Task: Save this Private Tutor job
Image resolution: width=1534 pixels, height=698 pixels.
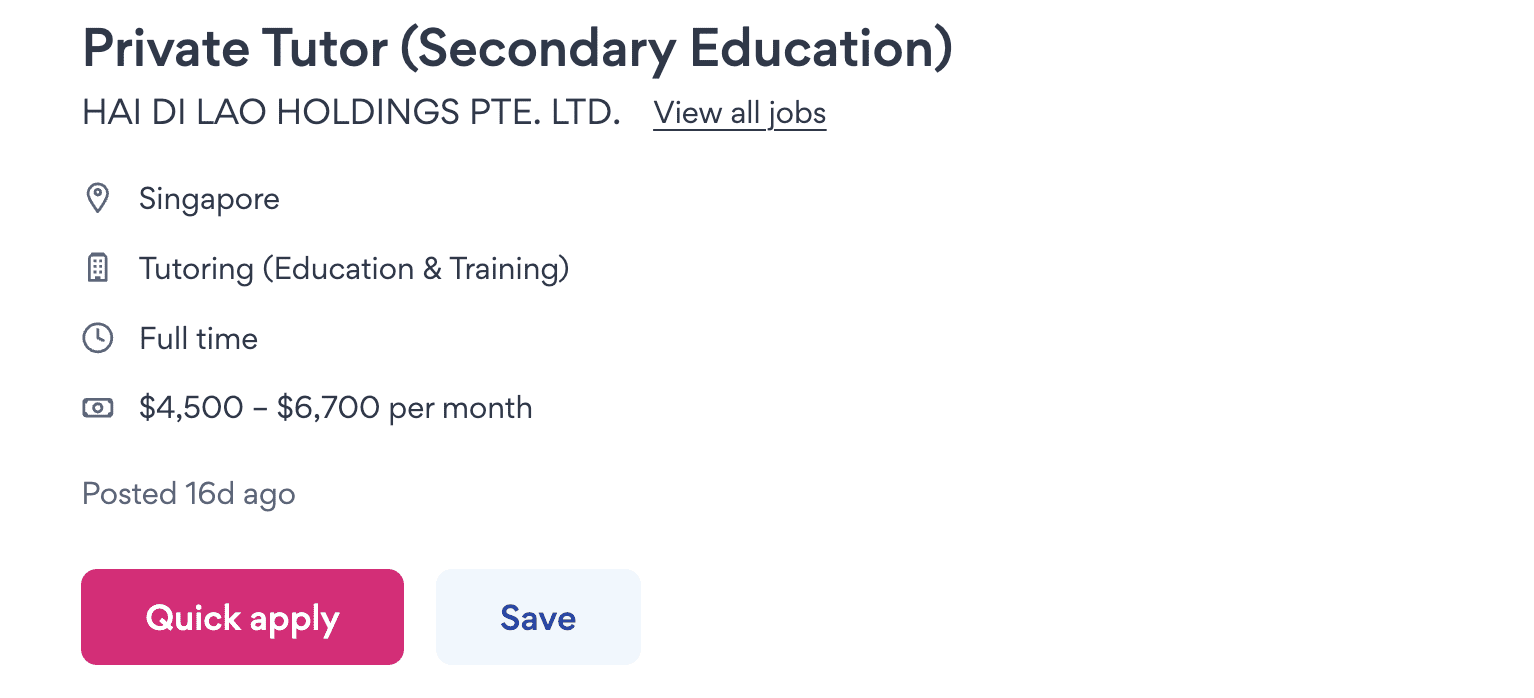Action: click(x=538, y=617)
